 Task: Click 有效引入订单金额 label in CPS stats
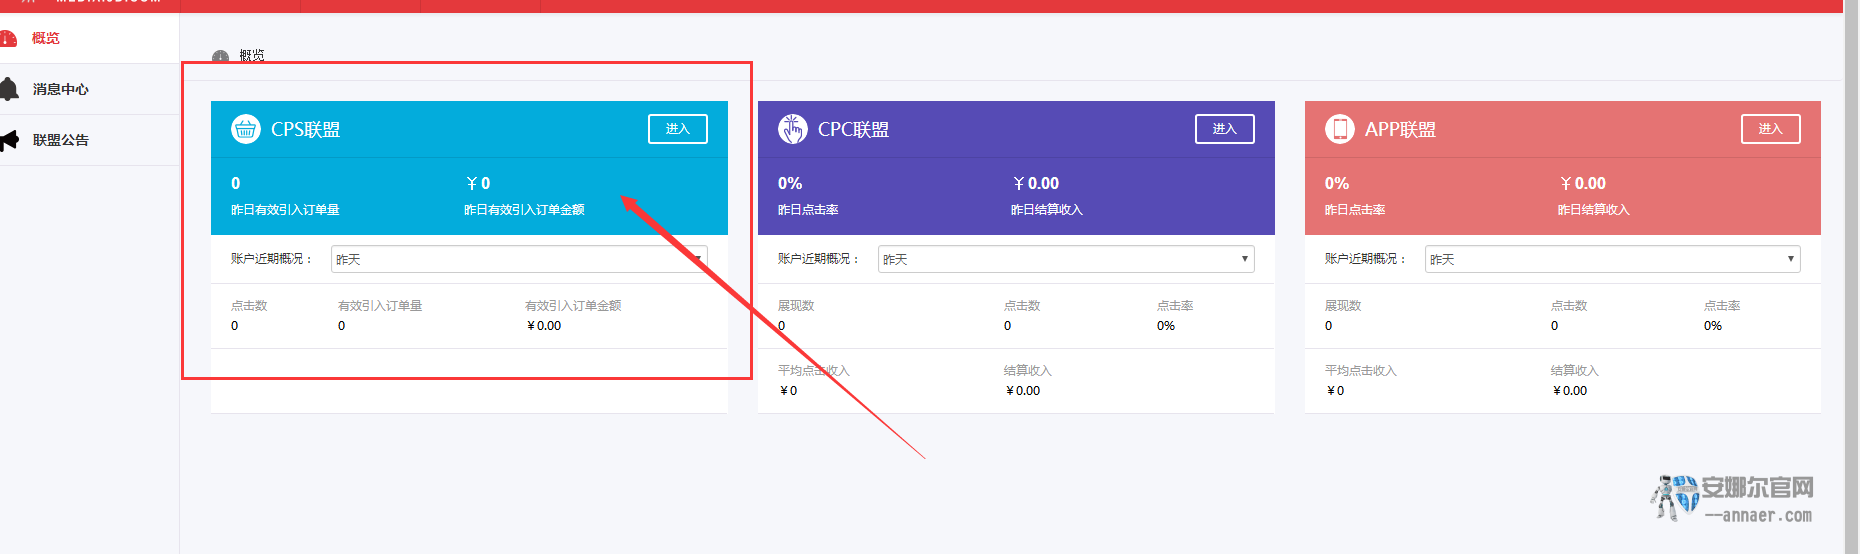pyautogui.click(x=573, y=306)
